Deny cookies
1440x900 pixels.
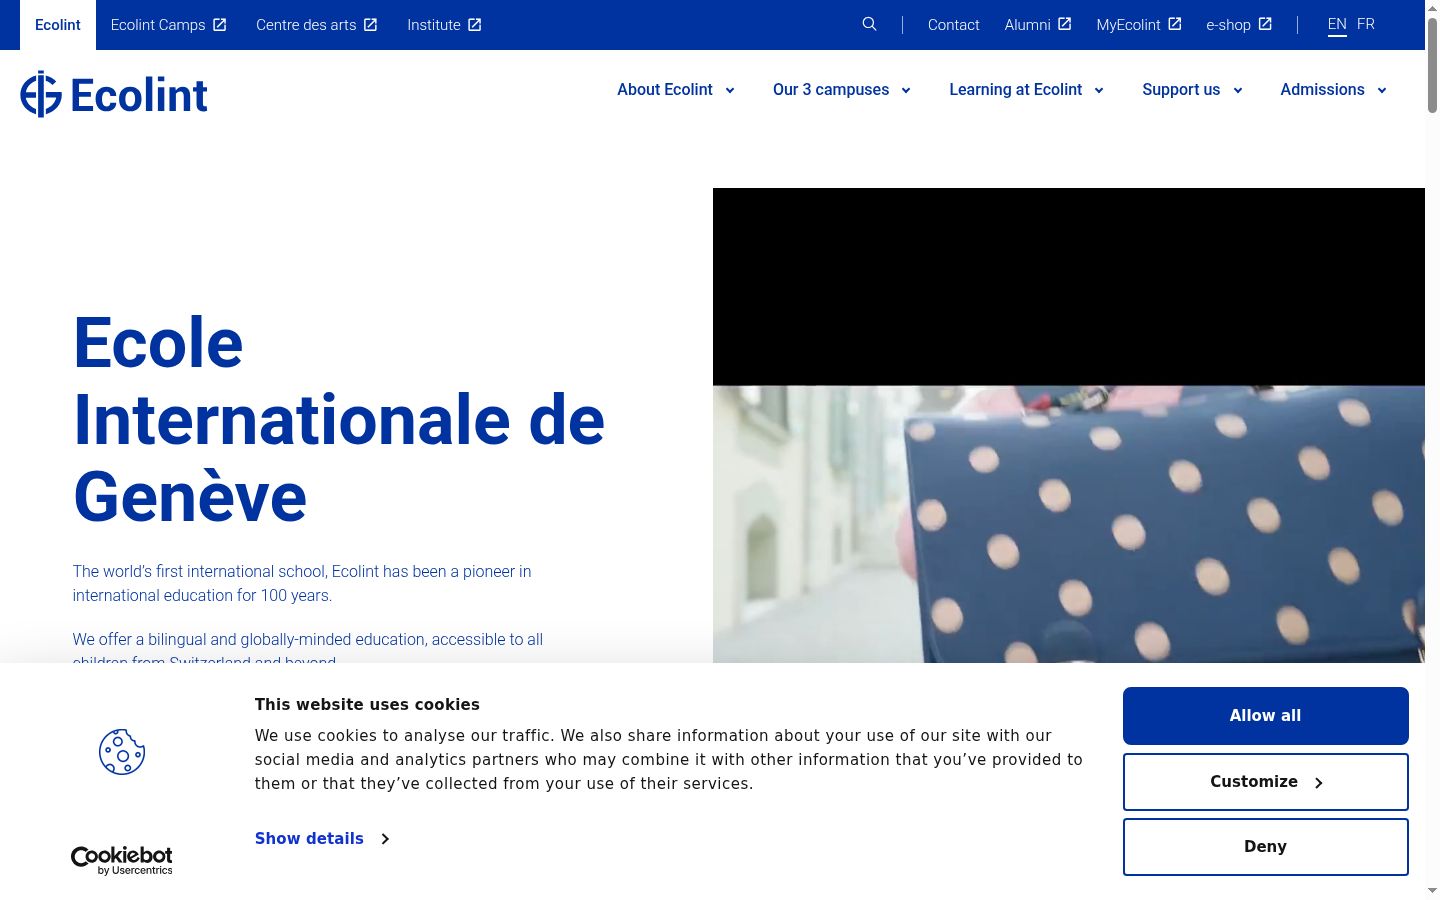[x=1265, y=847]
